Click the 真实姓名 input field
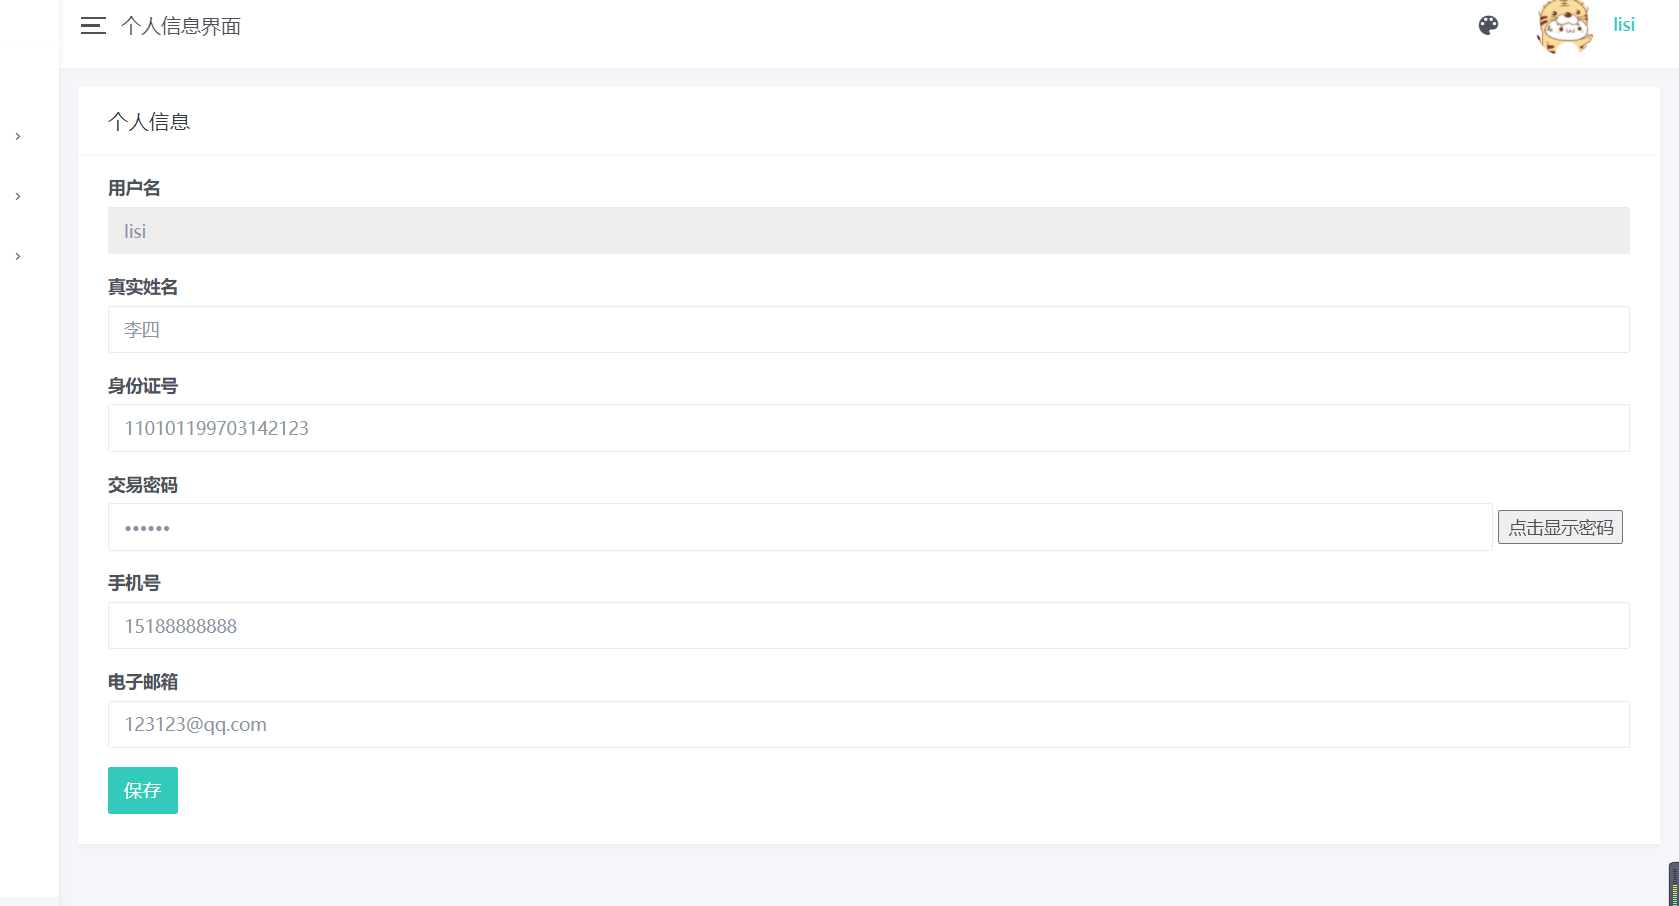The width and height of the screenshot is (1679, 906). 869,329
